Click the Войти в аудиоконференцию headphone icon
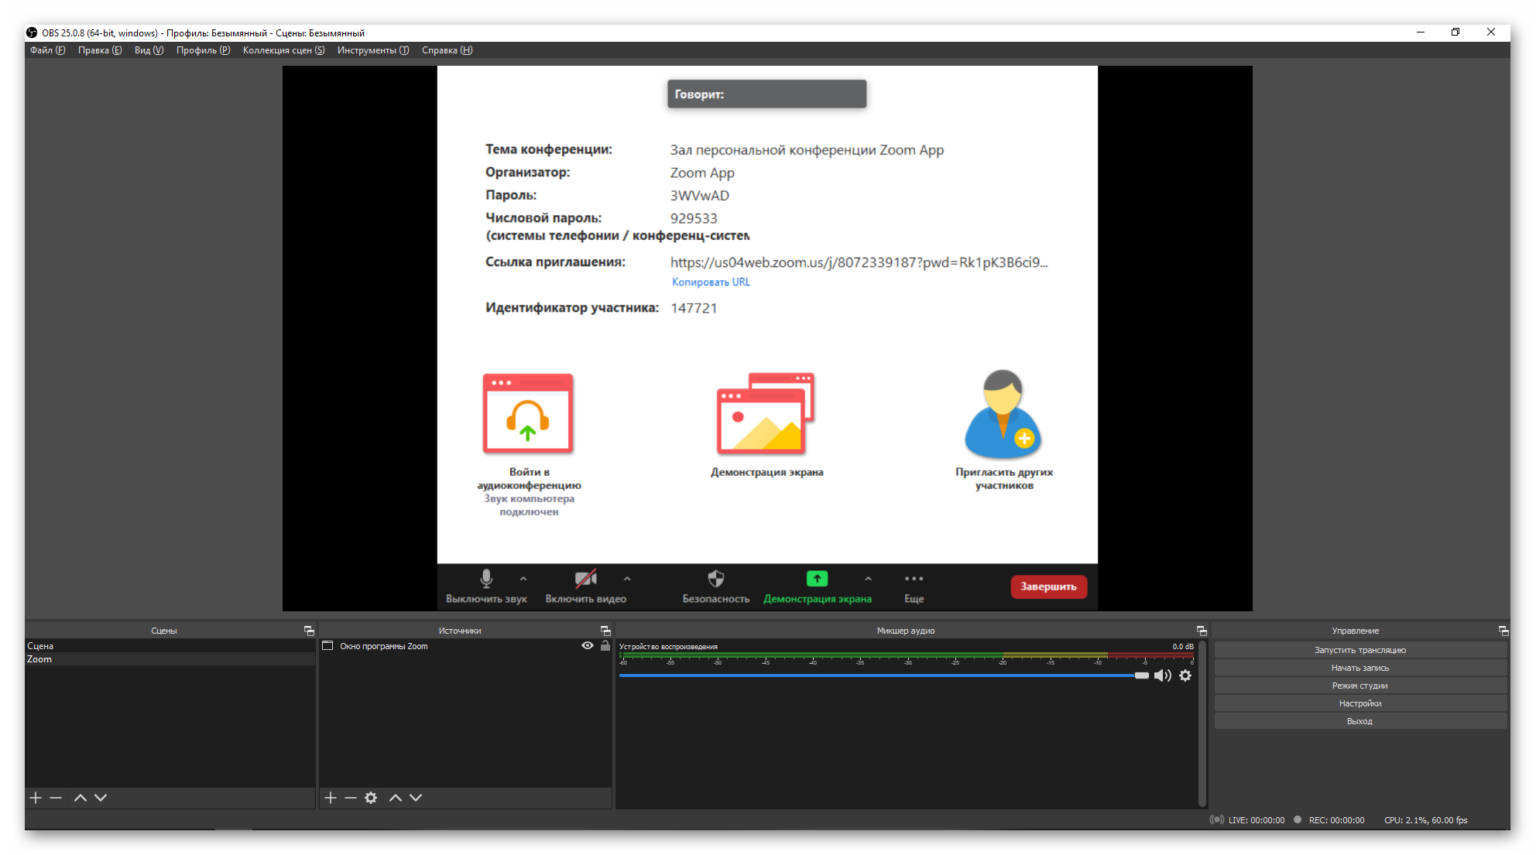This screenshot has width=1536, height=855. [x=528, y=414]
